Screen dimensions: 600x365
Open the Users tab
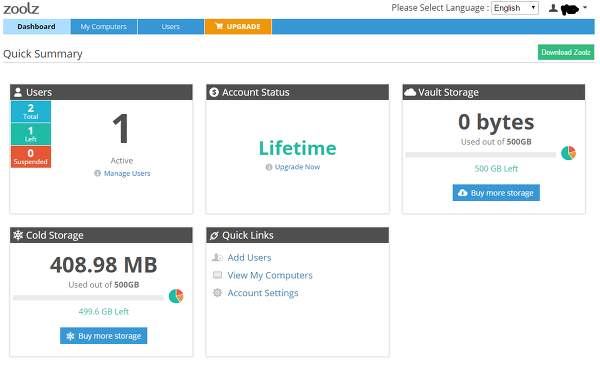coord(171,26)
